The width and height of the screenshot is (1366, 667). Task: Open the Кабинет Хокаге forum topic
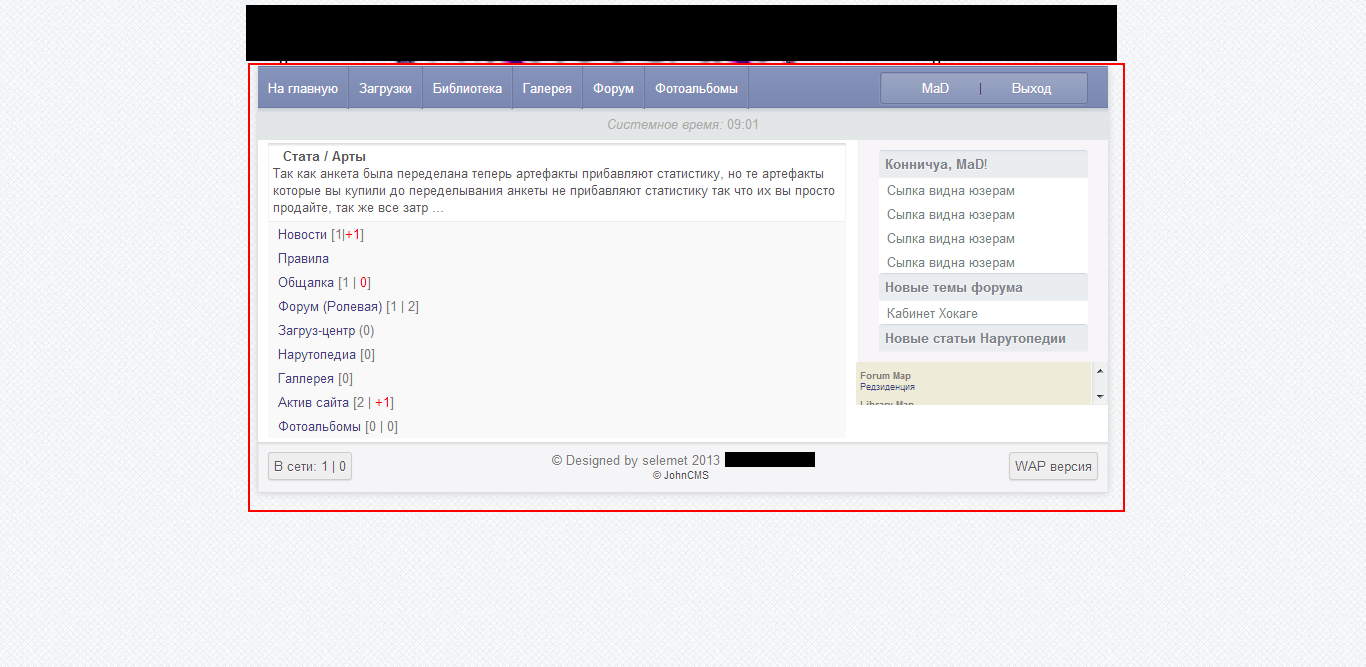coord(932,314)
